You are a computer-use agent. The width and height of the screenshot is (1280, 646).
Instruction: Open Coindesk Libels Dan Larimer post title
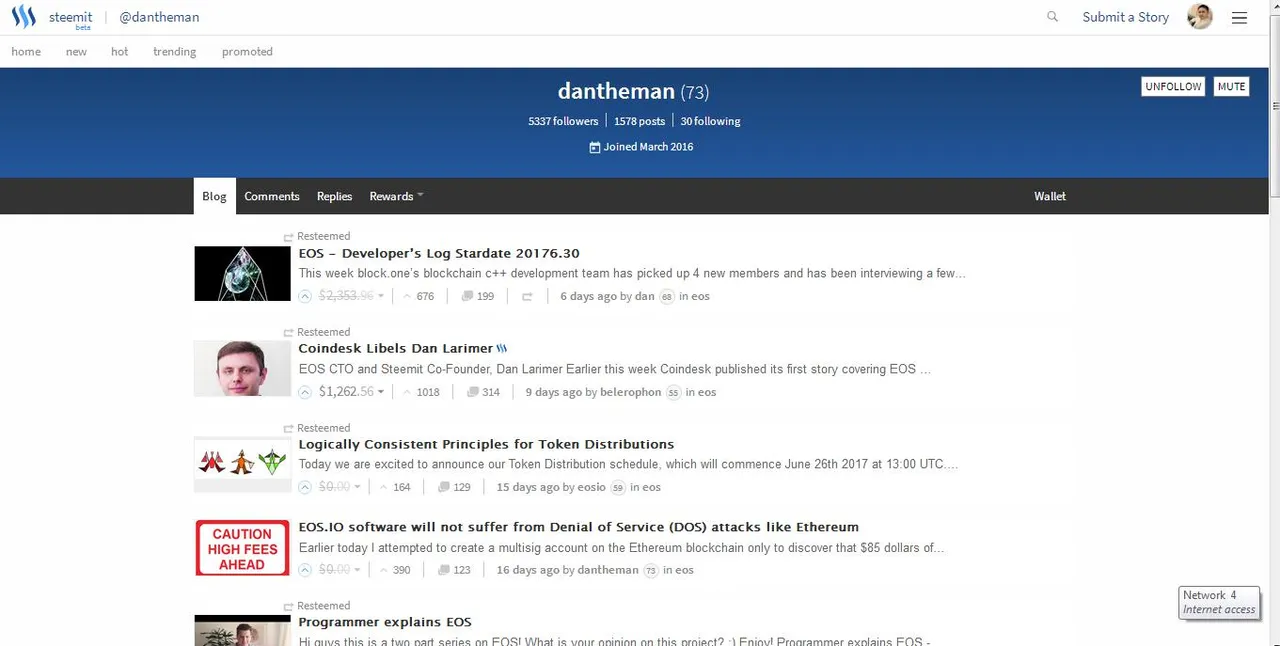(396, 348)
